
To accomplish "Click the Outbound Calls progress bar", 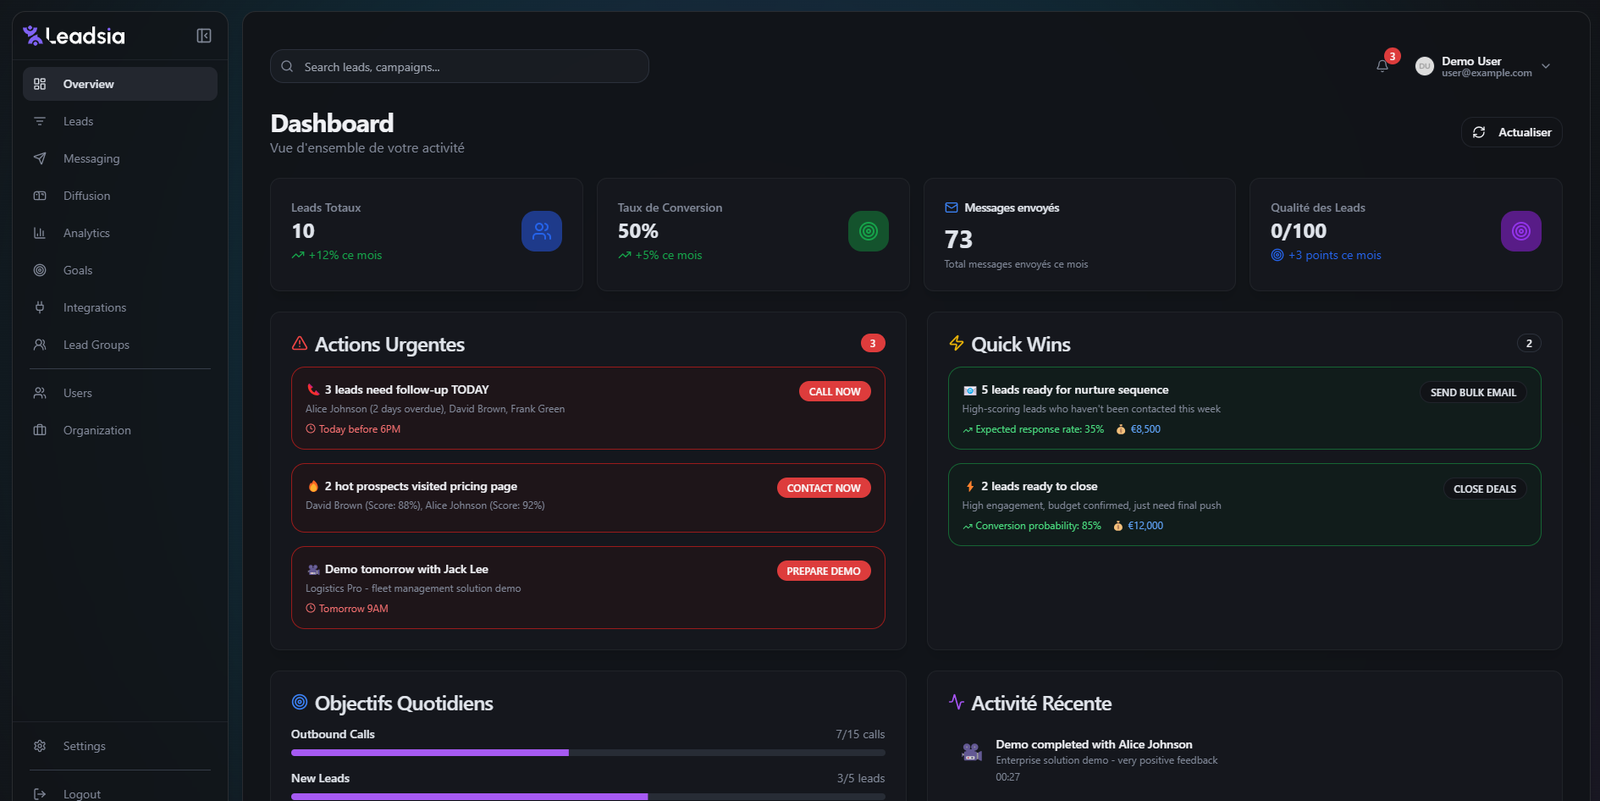I will tap(588, 753).
